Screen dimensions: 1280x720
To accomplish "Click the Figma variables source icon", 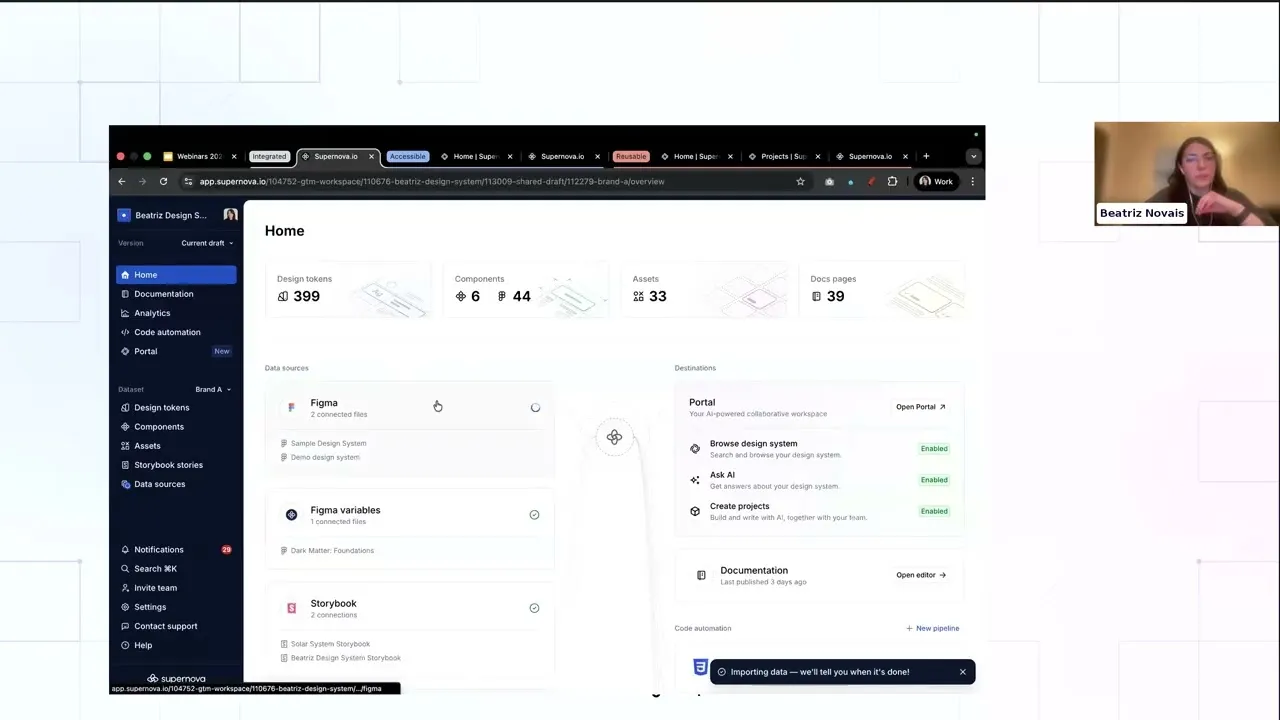I will point(291,515).
